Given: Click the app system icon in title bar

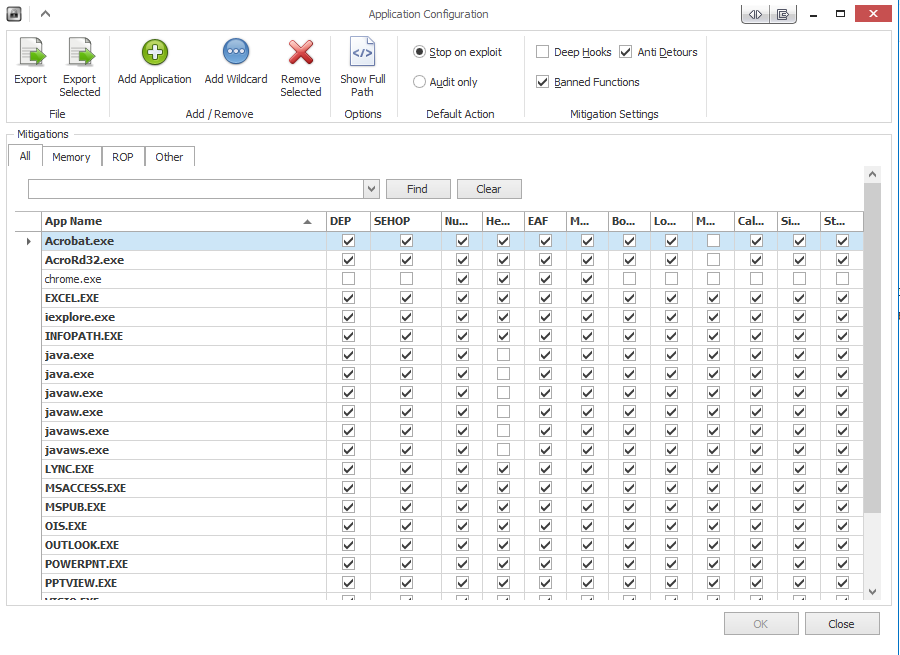Looking at the screenshot, I should point(14,14).
